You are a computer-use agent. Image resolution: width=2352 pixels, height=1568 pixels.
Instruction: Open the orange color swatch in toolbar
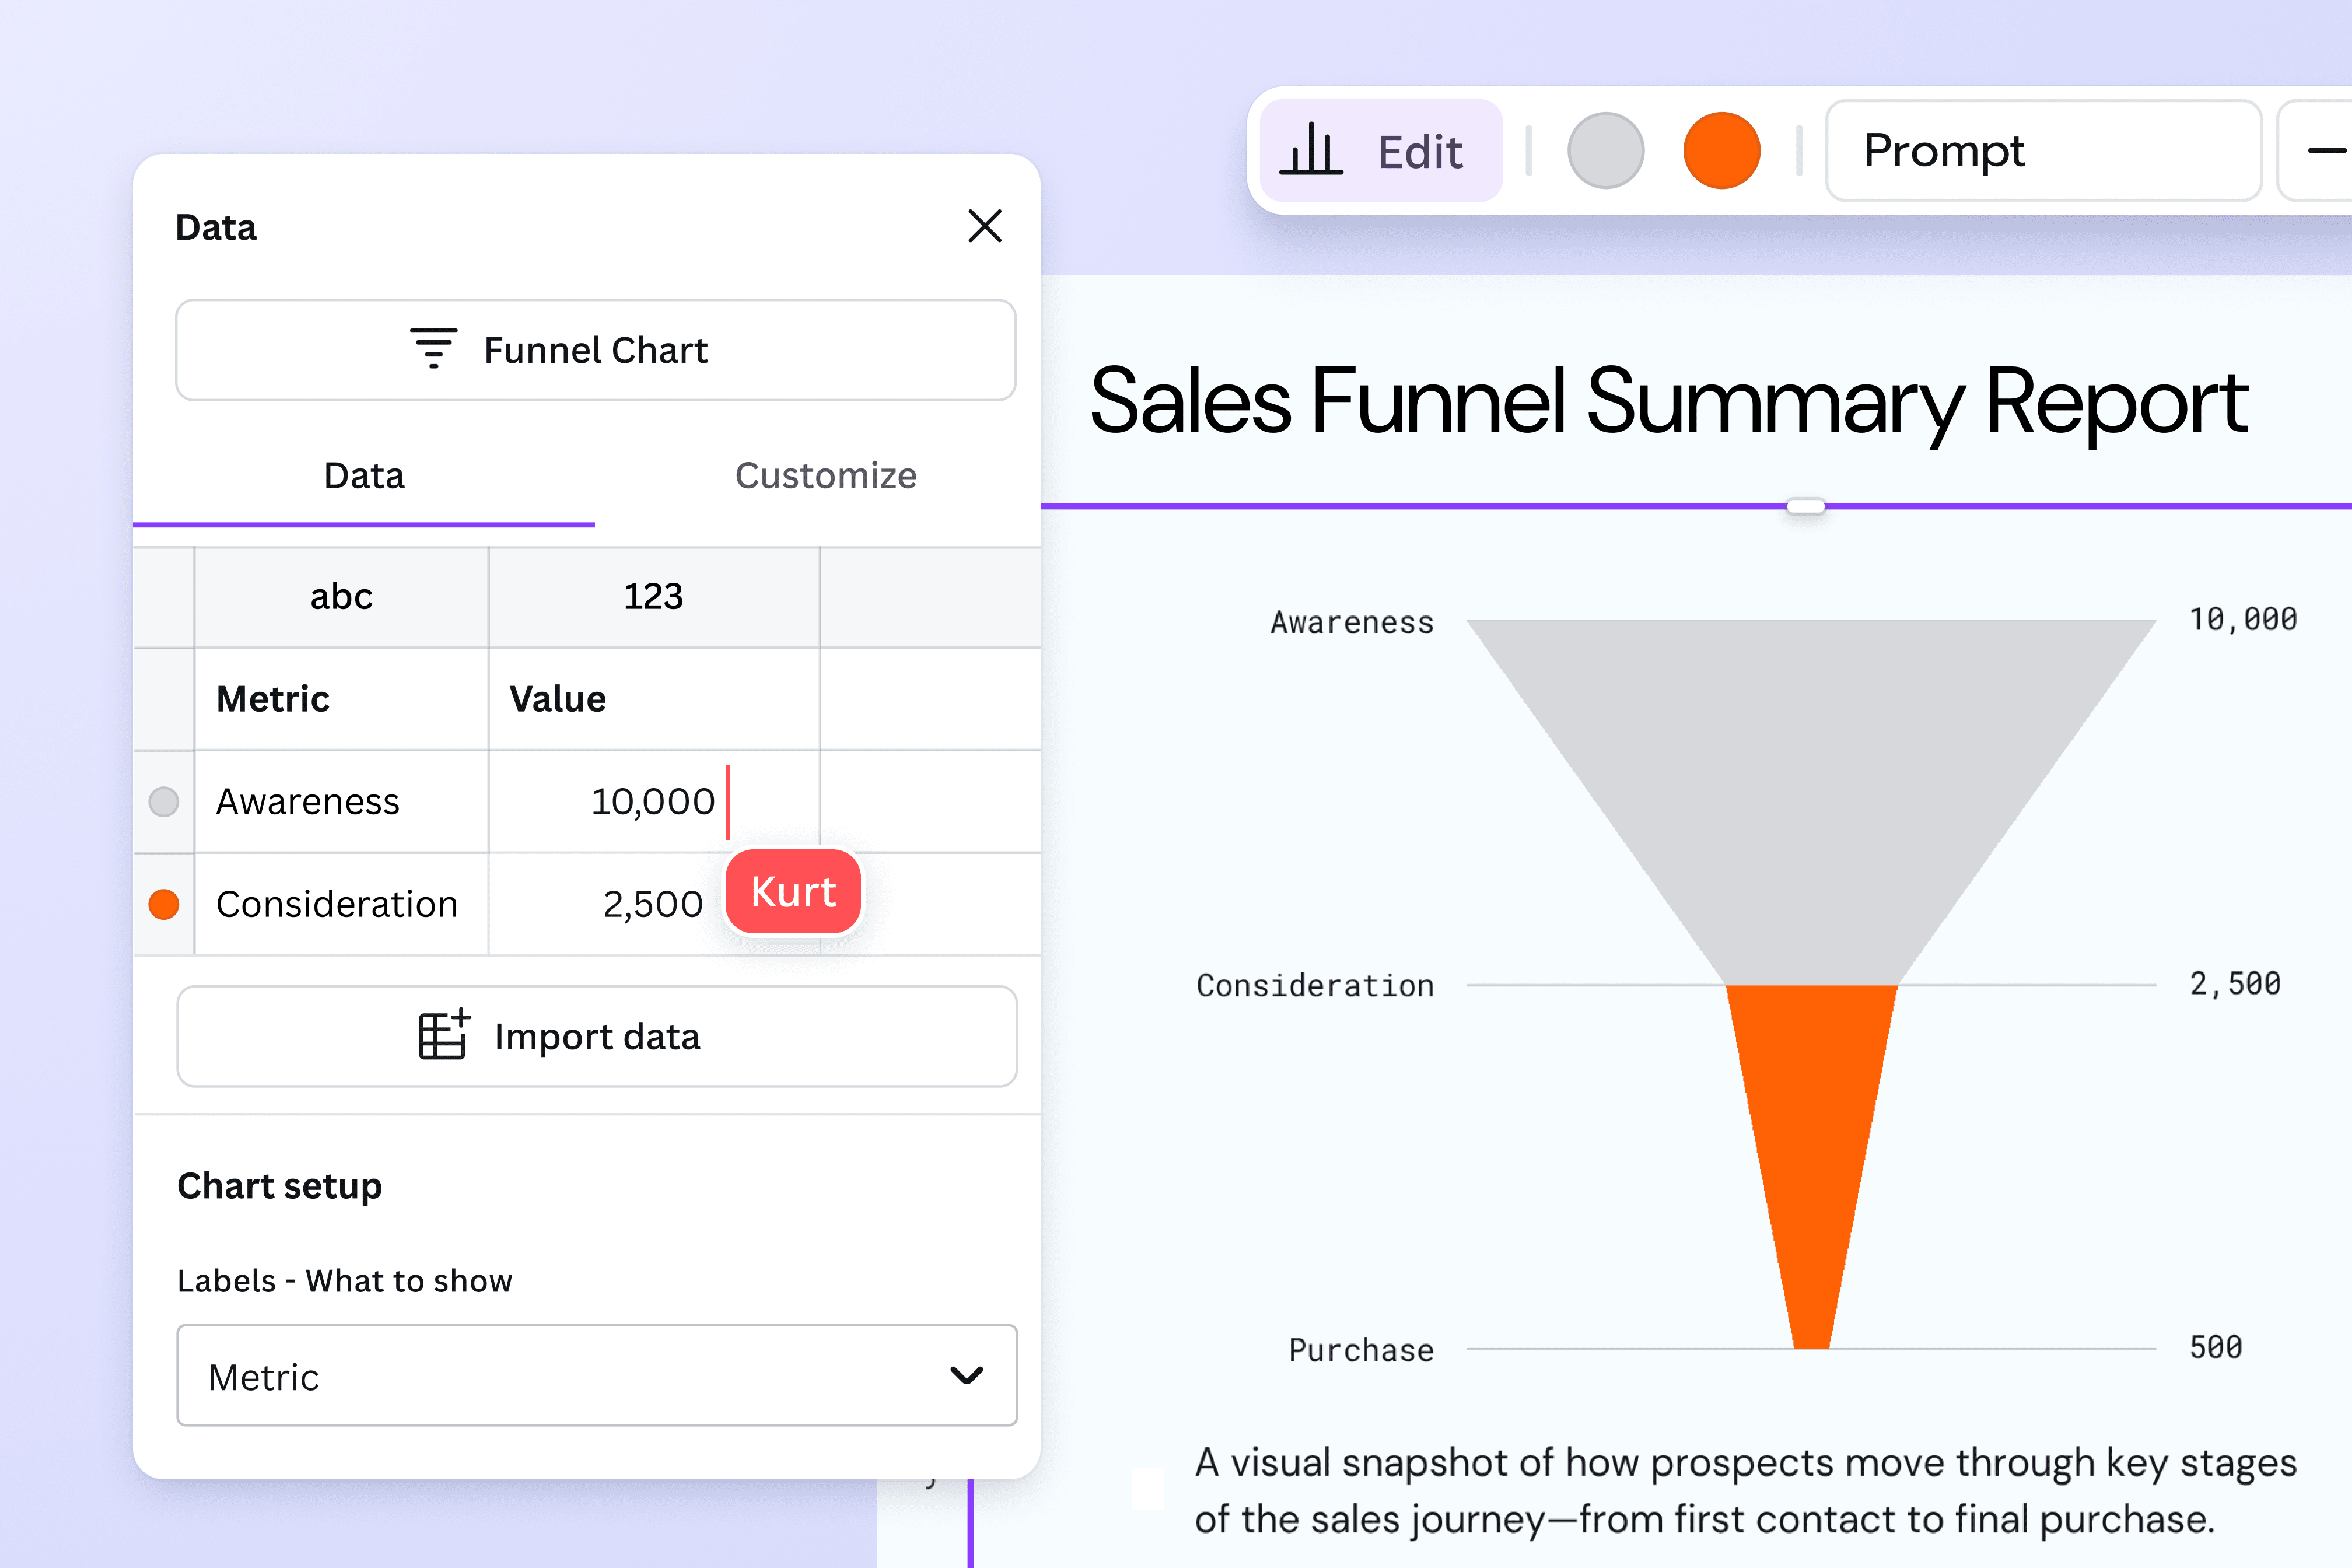click(x=1721, y=151)
